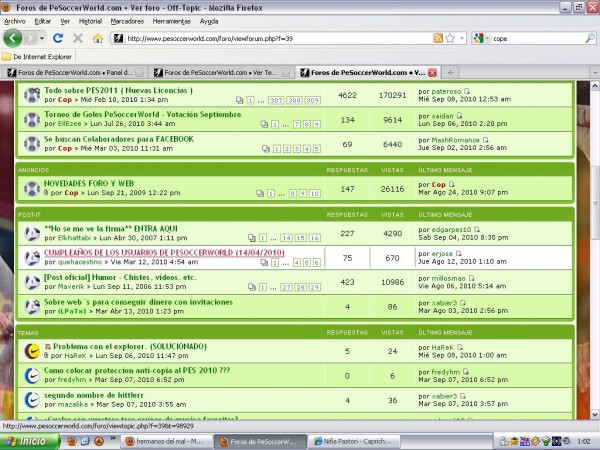This screenshot has height=450, width=600.
Task: View last post icon next to erjose
Action: pos(458,253)
